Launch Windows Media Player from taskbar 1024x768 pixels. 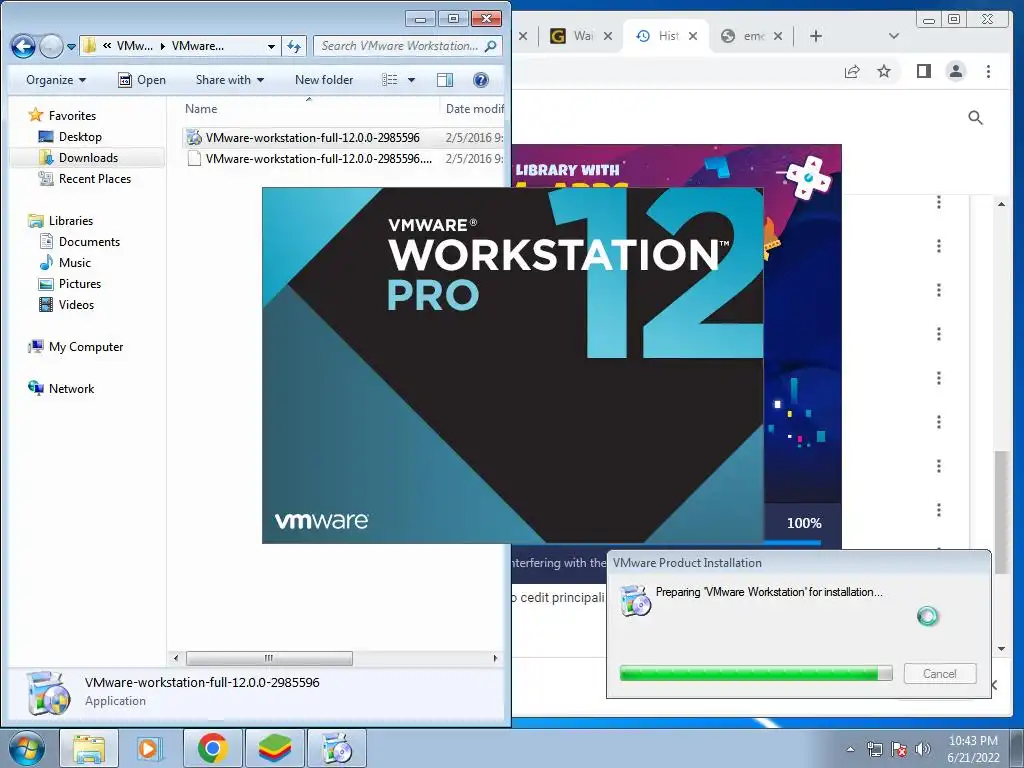click(149, 748)
